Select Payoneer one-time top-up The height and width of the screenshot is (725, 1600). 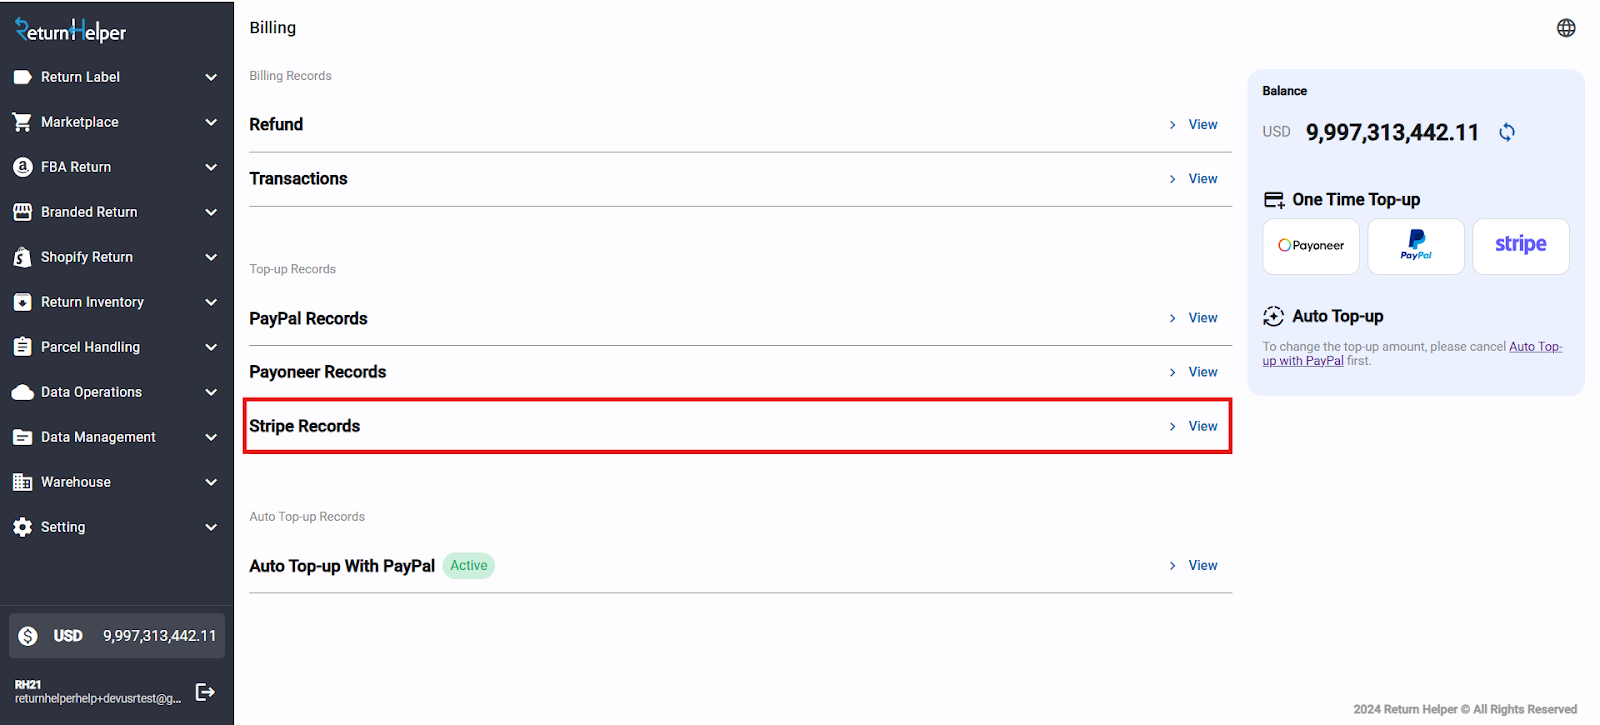1311,246
